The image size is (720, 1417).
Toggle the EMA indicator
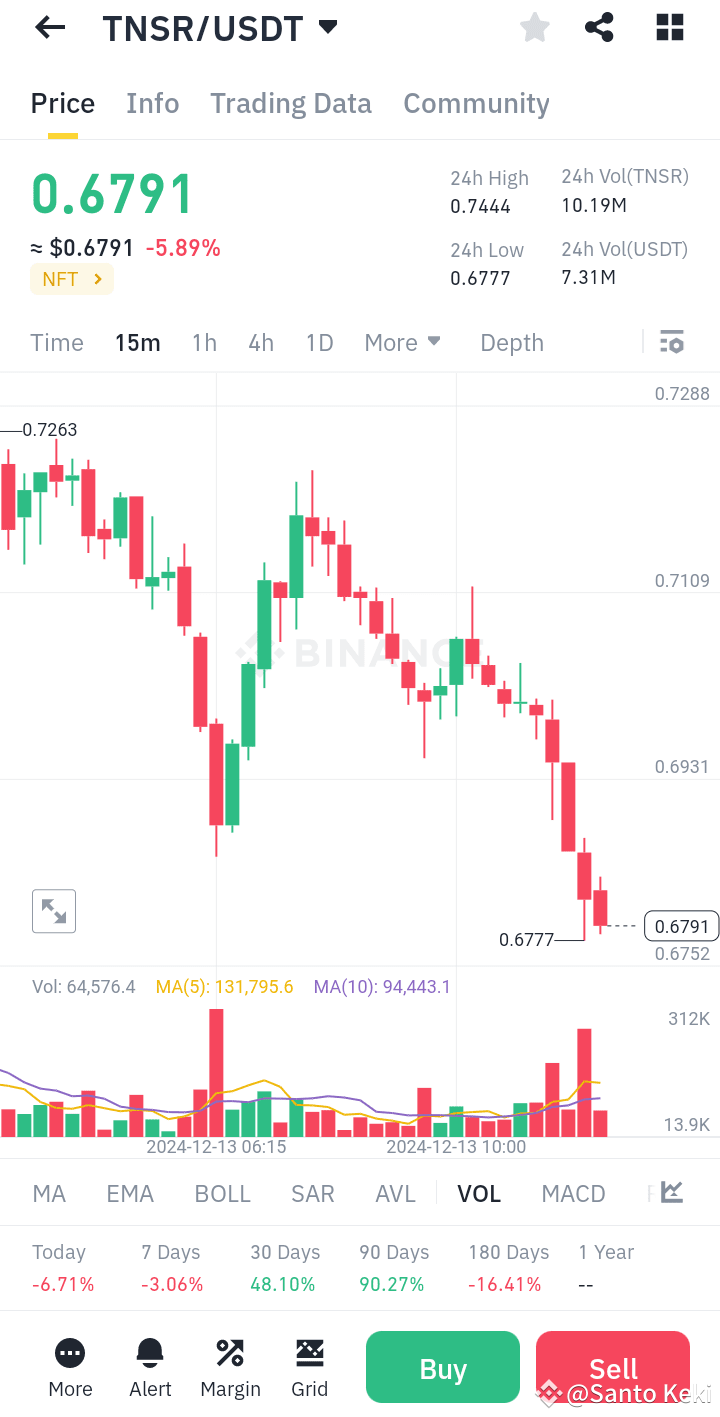[130, 1192]
